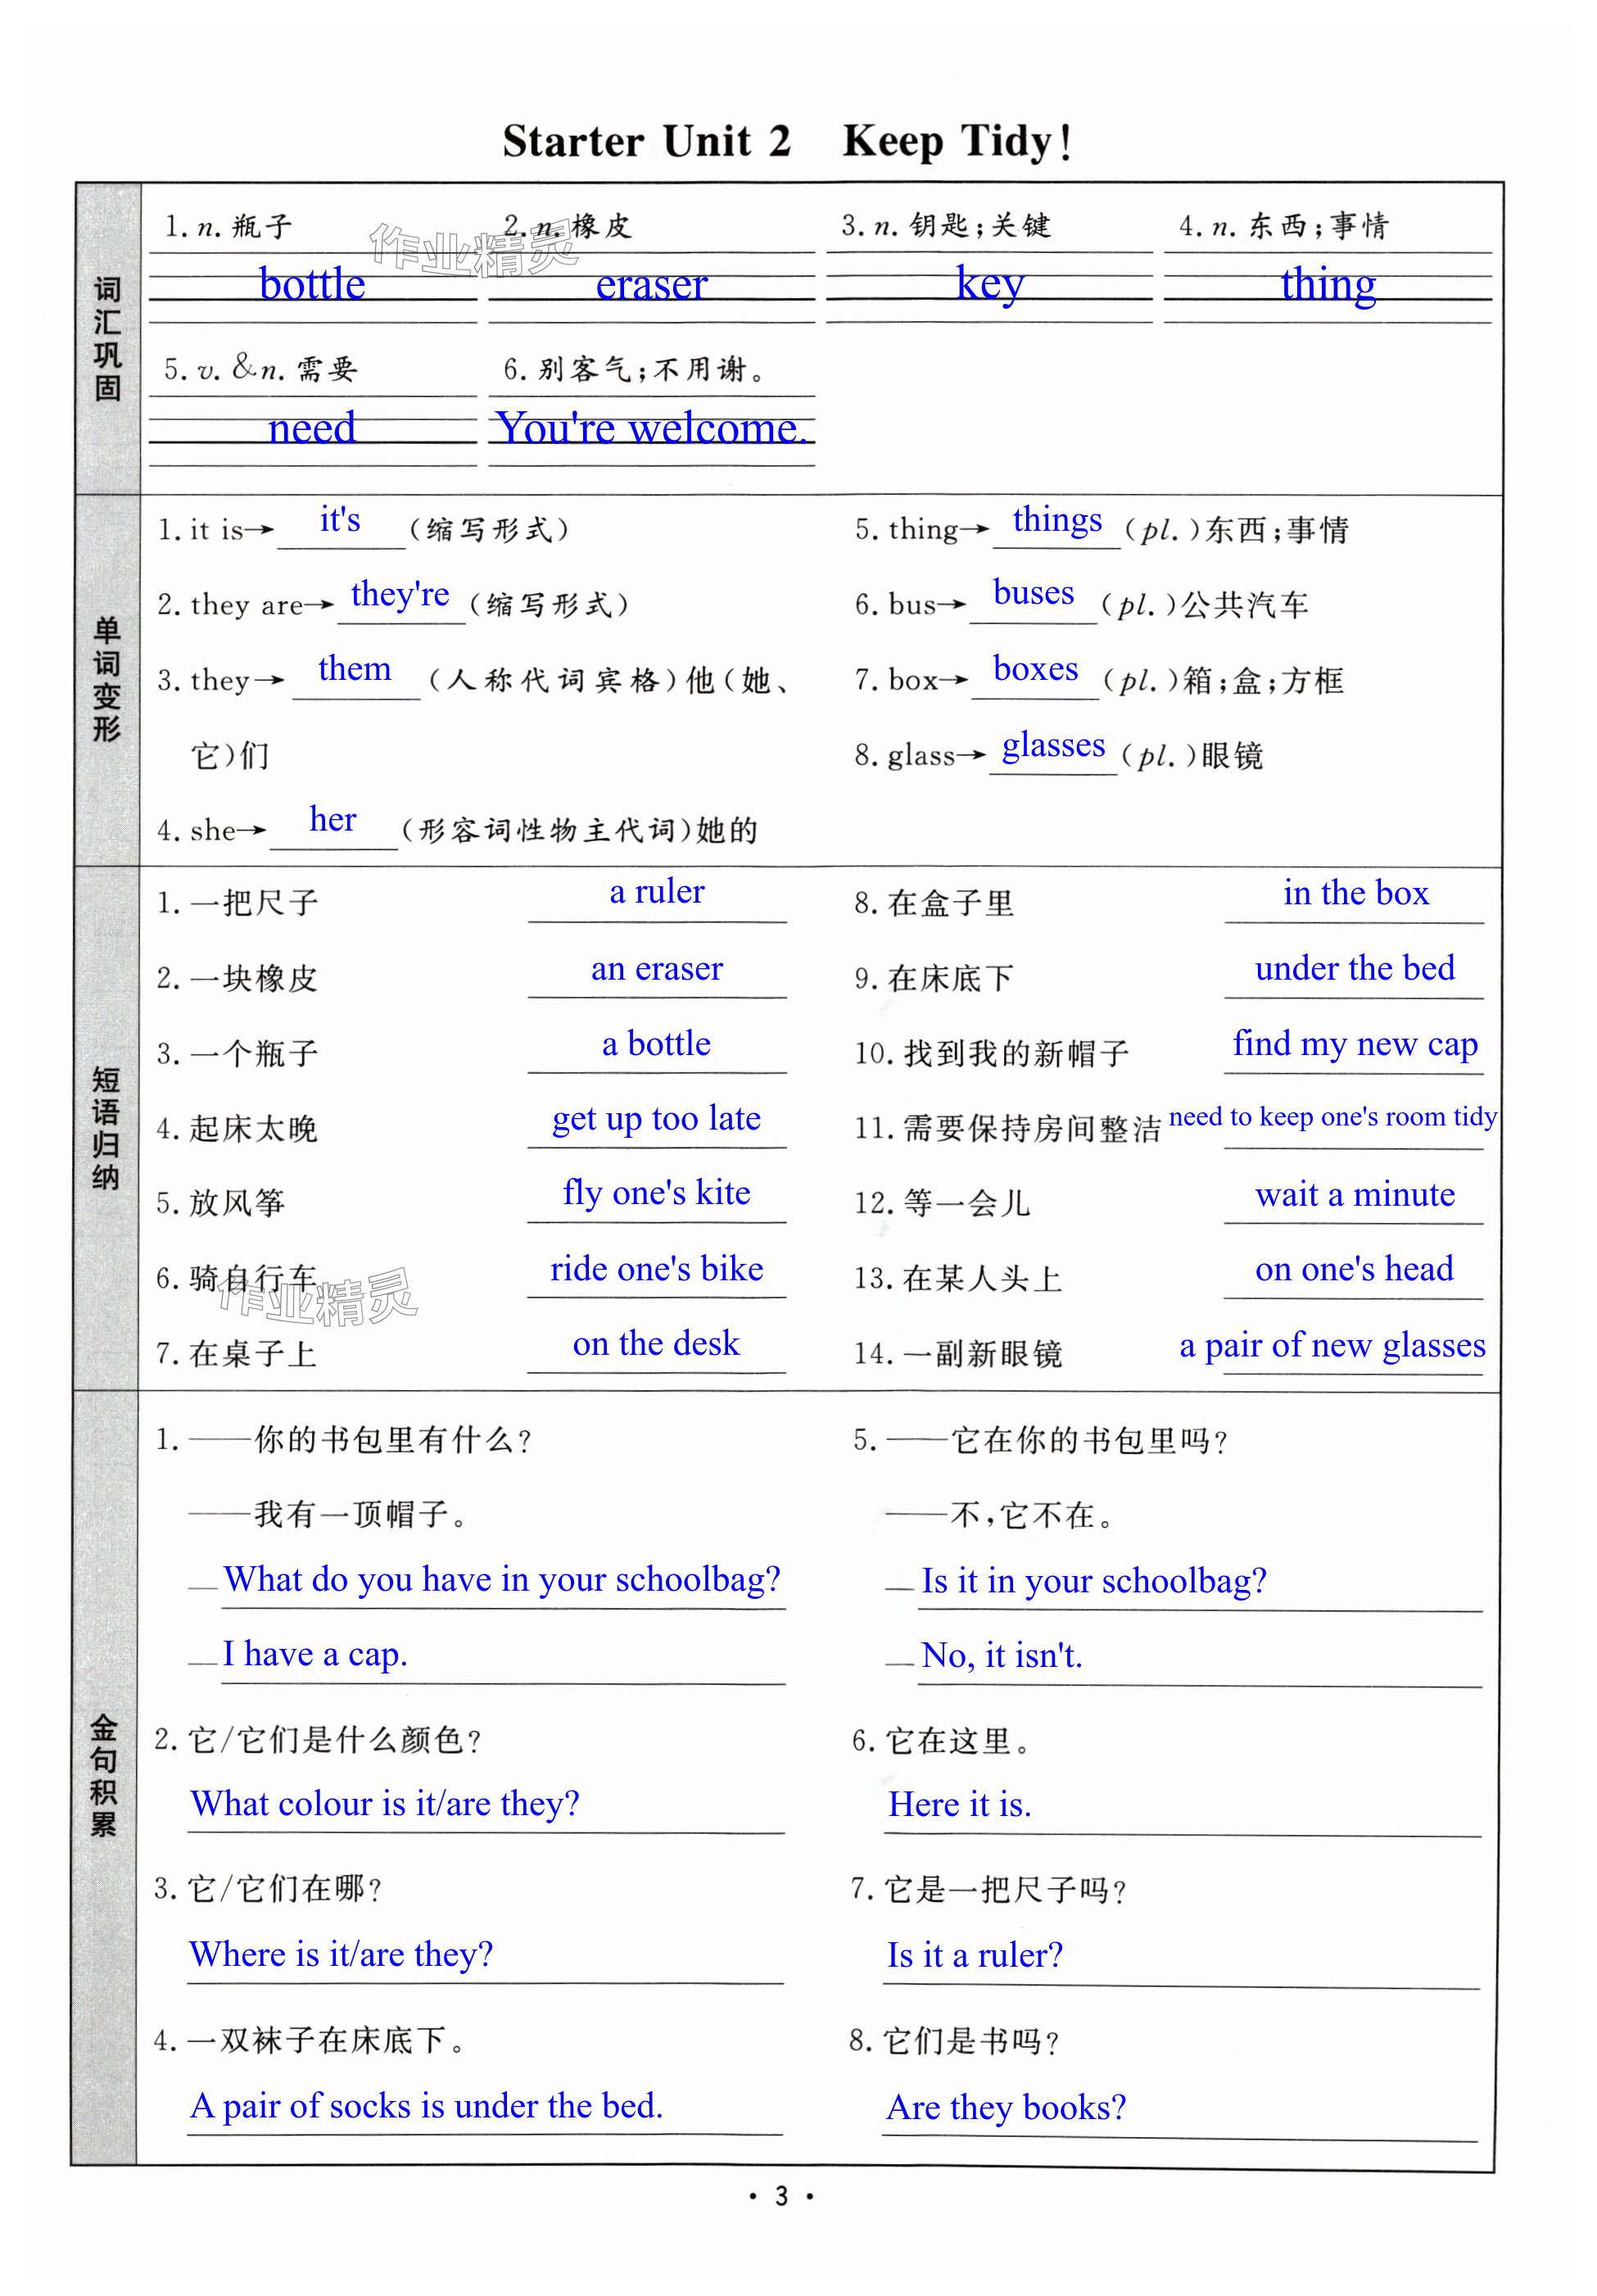Click the '词汇巩固' section label

coord(107,339)
